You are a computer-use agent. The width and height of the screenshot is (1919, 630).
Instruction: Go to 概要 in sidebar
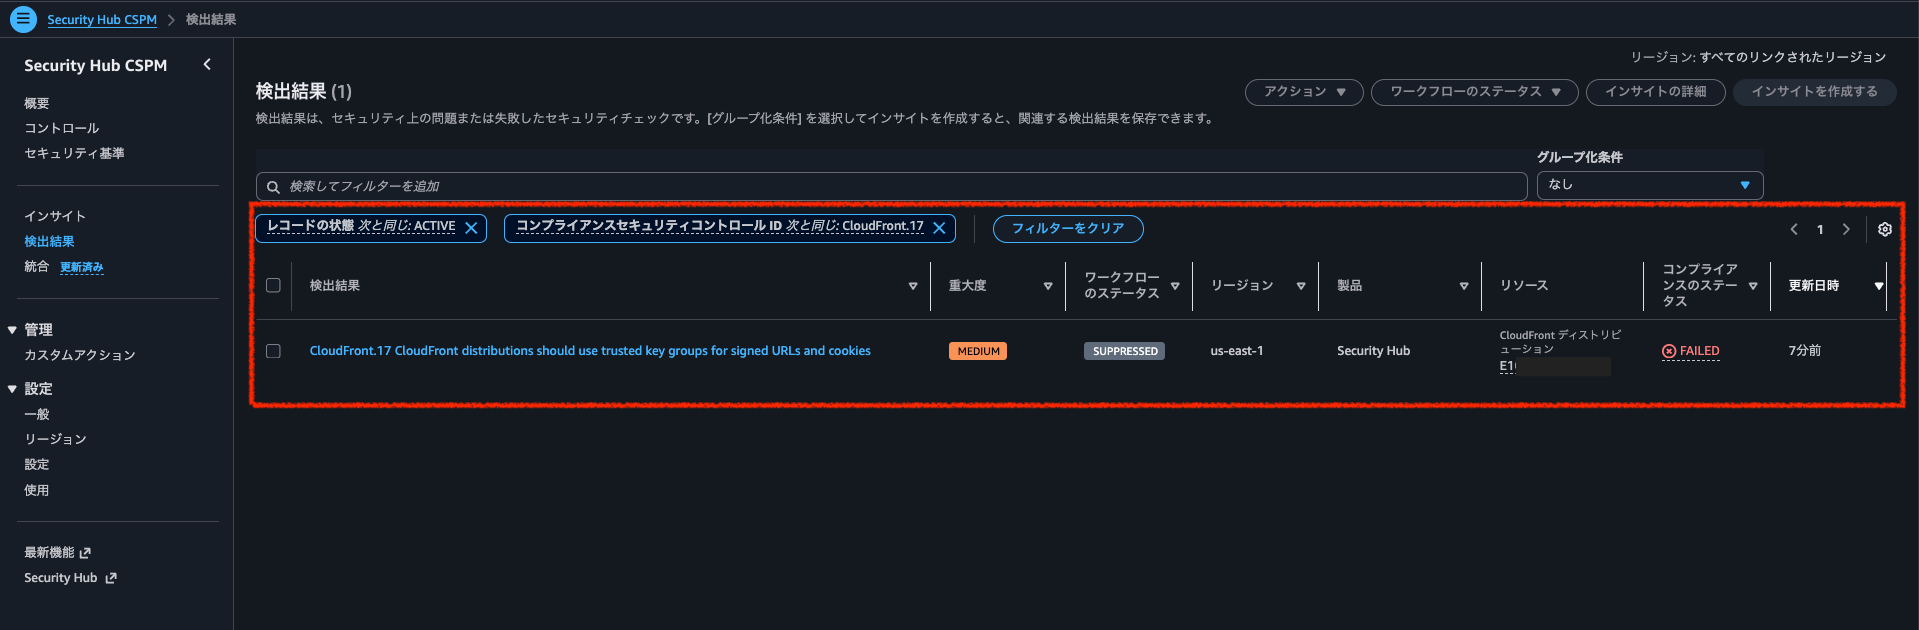point(37,103)
